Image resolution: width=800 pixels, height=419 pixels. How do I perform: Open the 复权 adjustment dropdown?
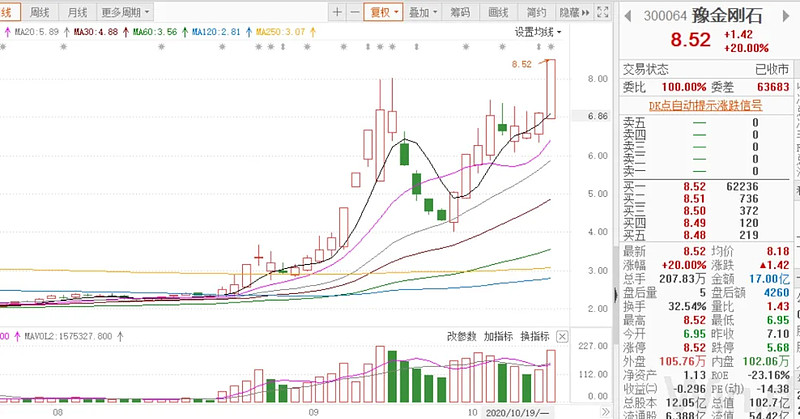(x=383, y=12)
